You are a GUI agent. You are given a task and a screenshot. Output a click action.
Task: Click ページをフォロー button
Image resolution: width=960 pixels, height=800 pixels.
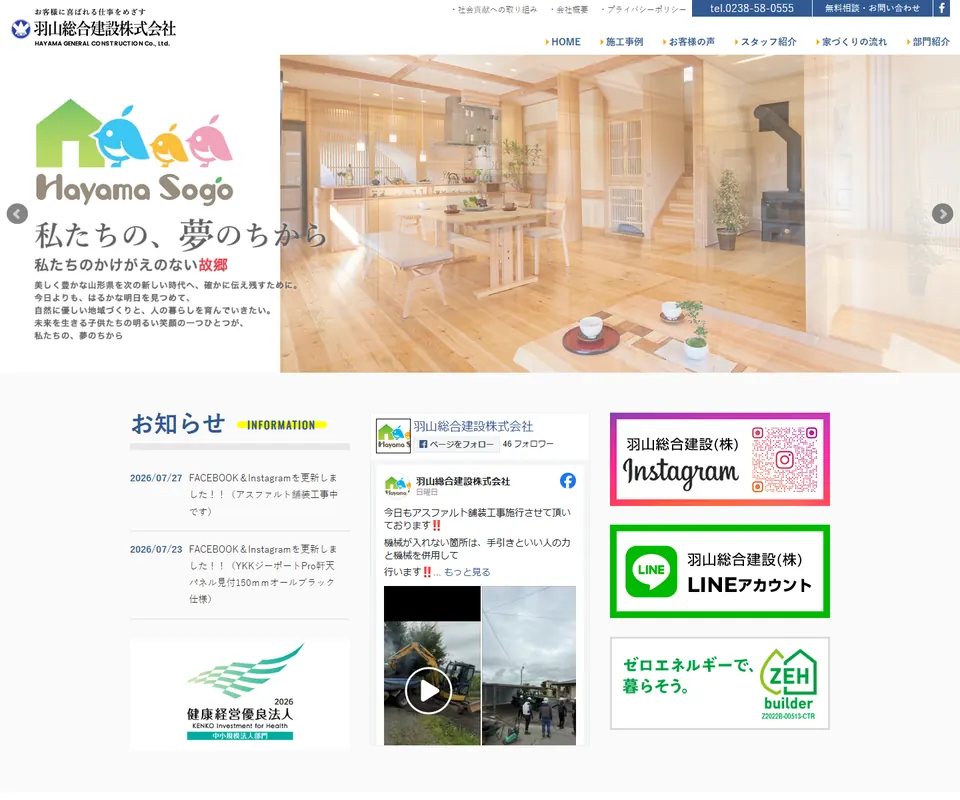[x=456, y=444]
